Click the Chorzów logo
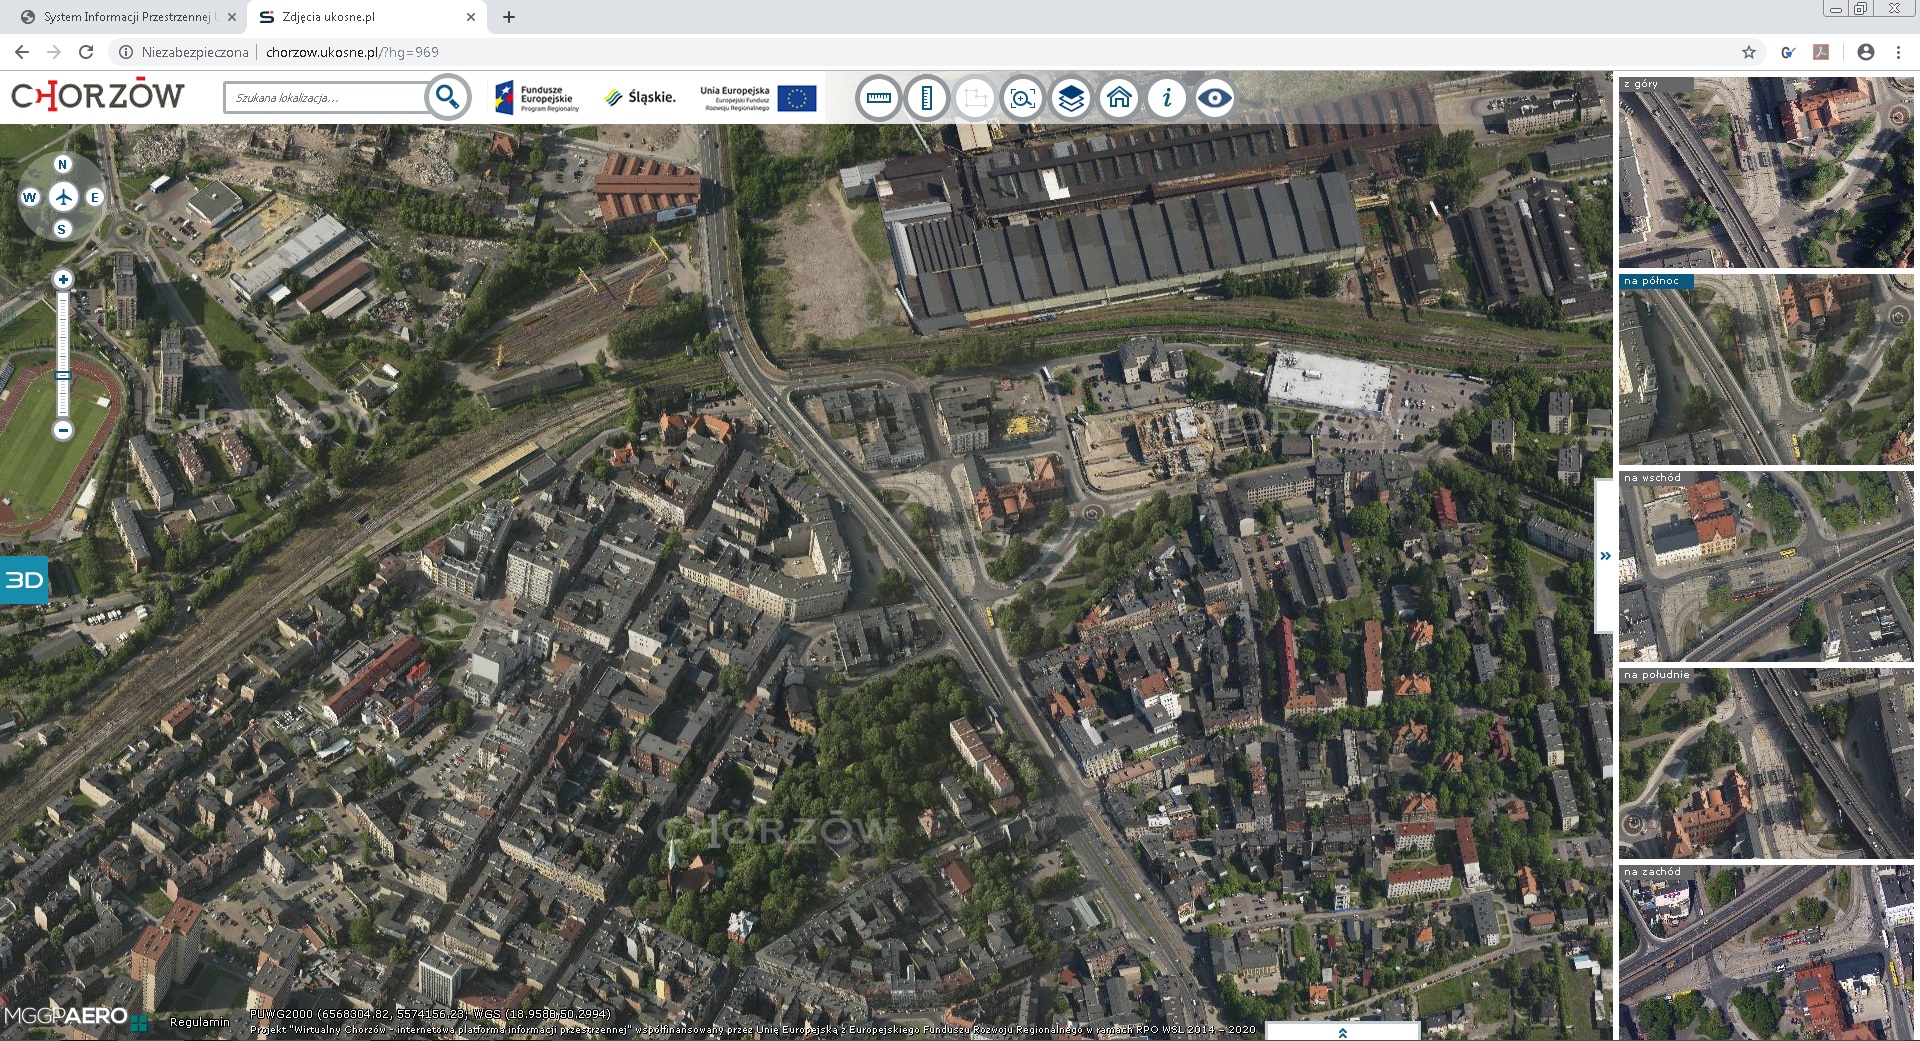 point(98,96)
